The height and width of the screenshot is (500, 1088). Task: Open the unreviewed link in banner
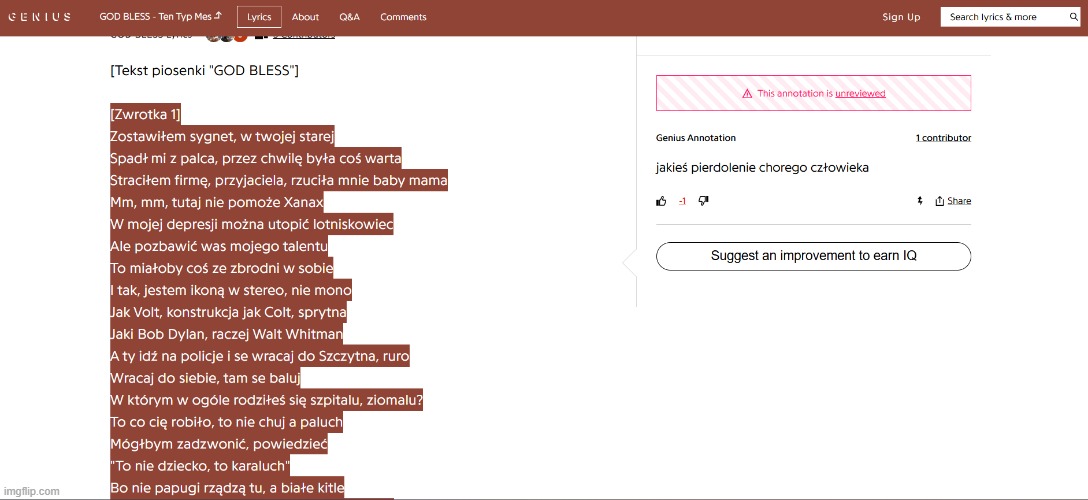(x=860, y=93)
